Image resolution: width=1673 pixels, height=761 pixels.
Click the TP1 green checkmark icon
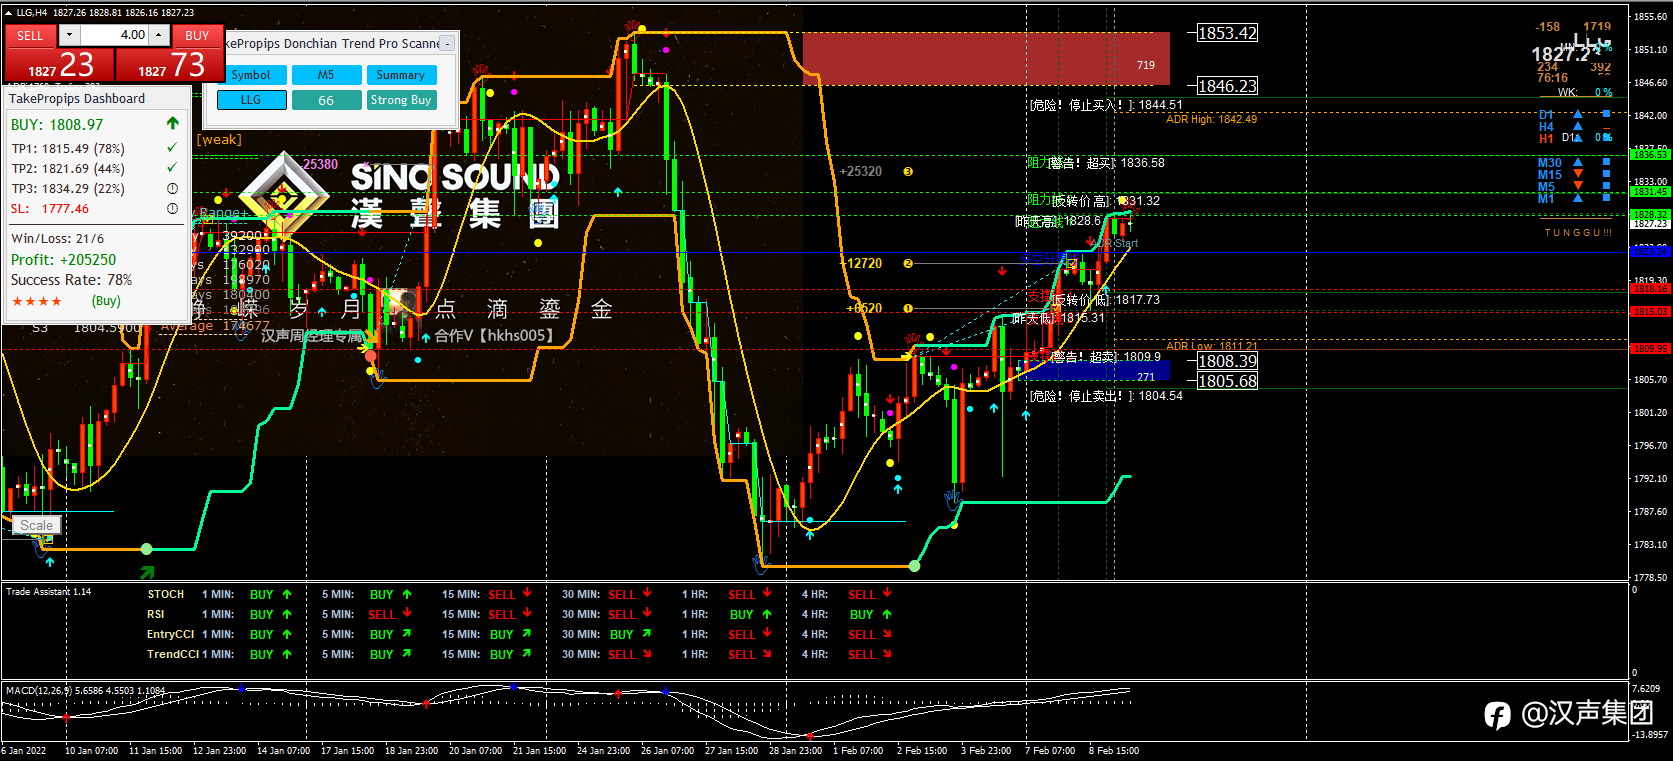click(172, 147)
